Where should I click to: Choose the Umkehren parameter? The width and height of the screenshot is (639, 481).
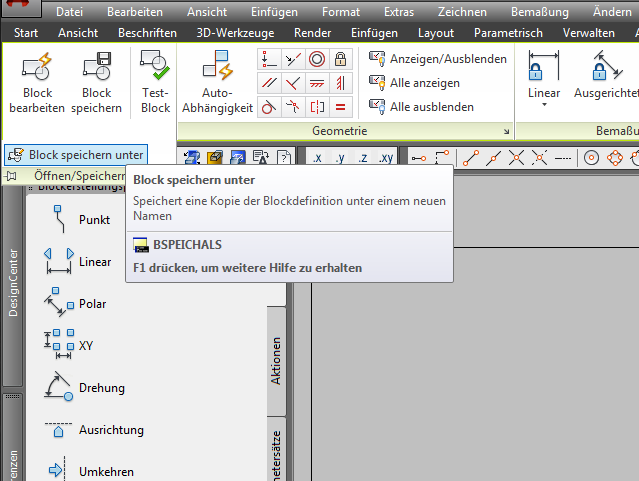90,471
